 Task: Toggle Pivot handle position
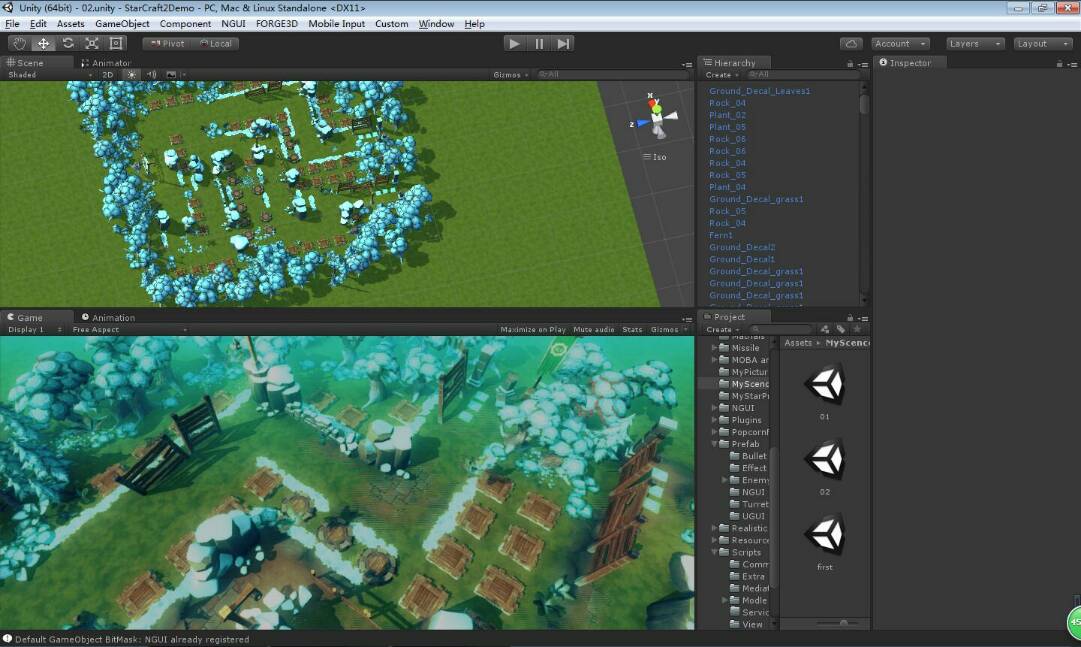pyautogui.click(x=167, y=43)
